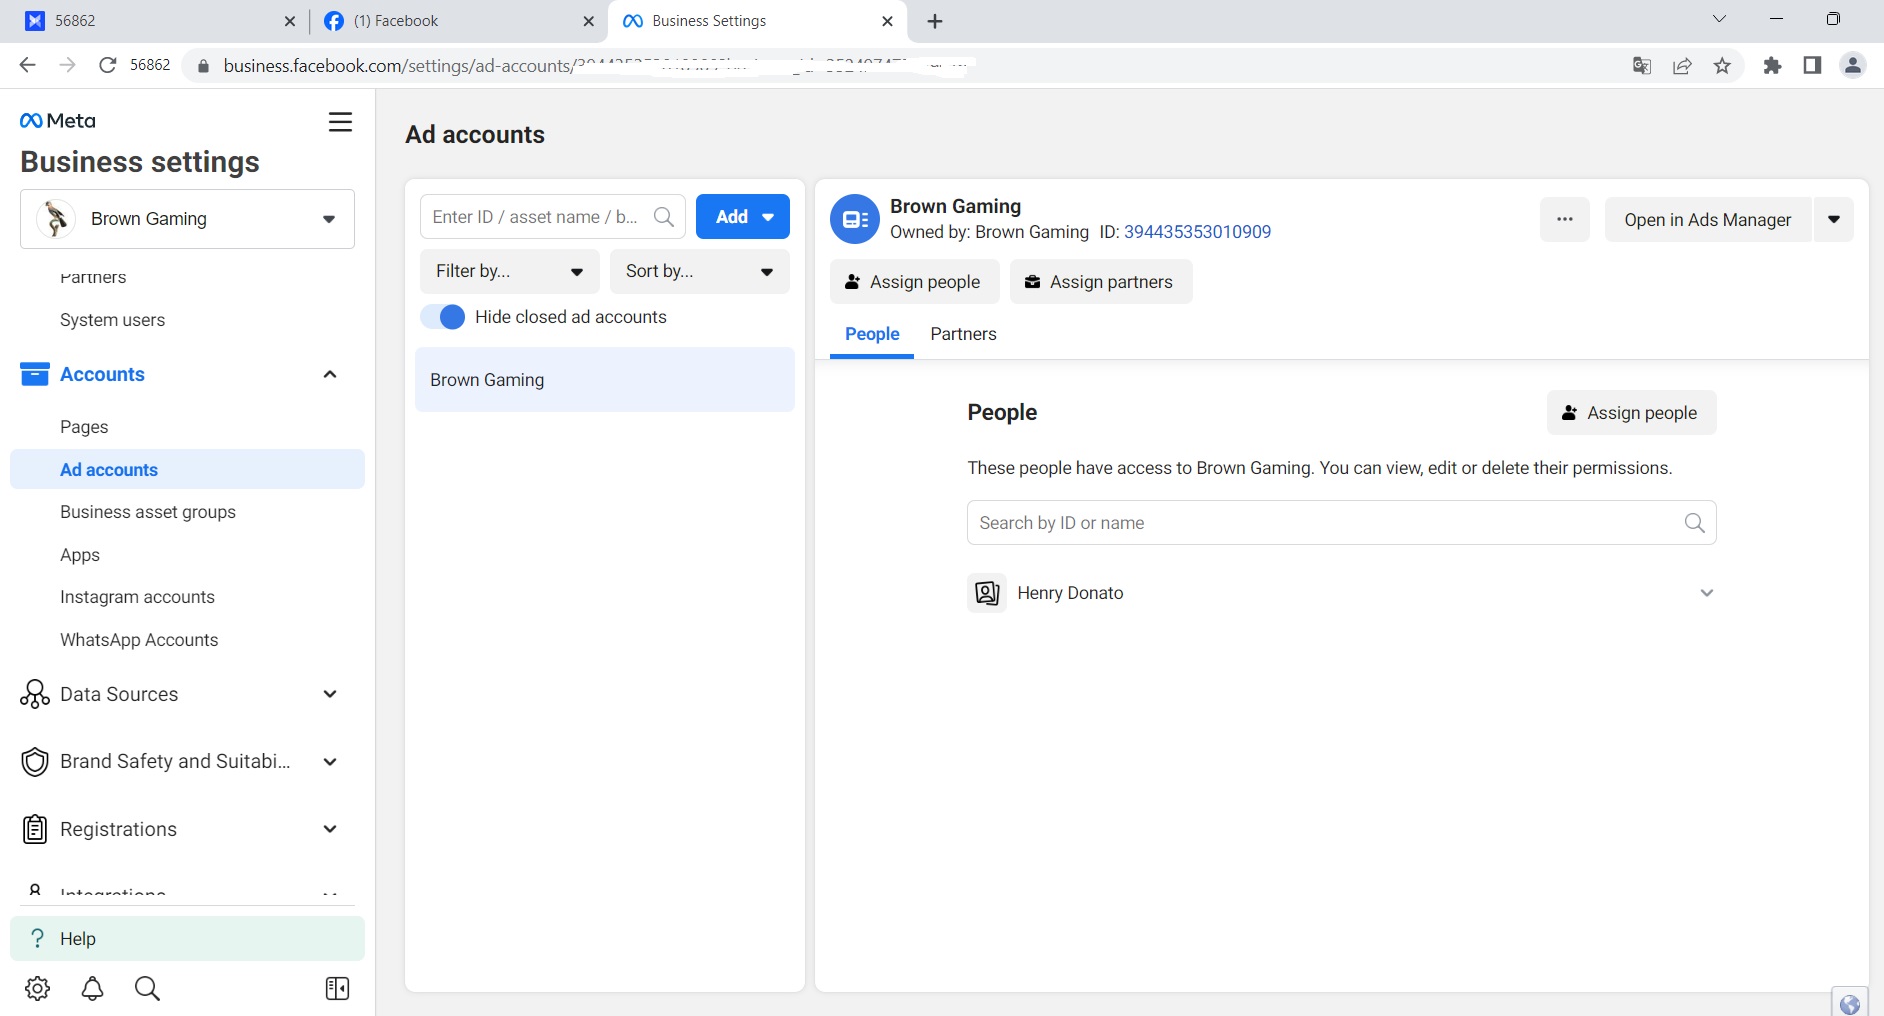Click Henry Donato's profile icon
1884x1016 pixels.
click(x=987, y=593)
